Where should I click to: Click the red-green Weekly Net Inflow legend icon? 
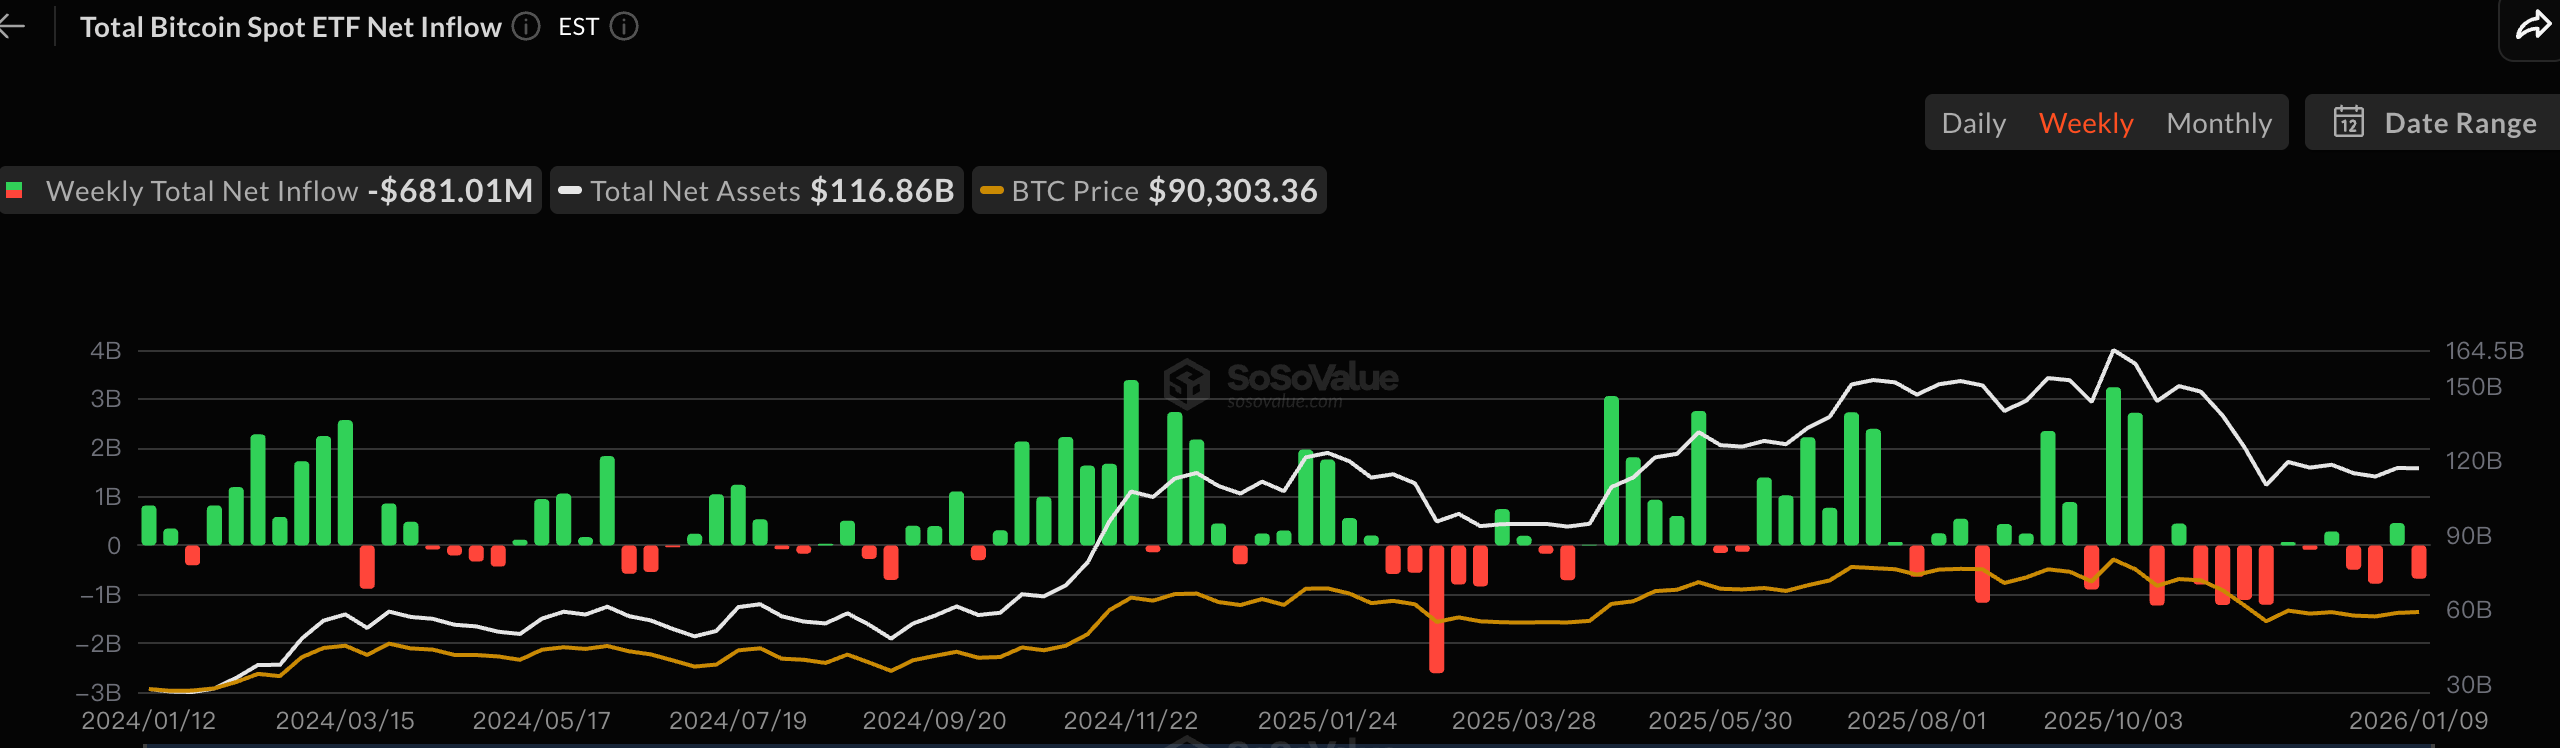point(15,190)
